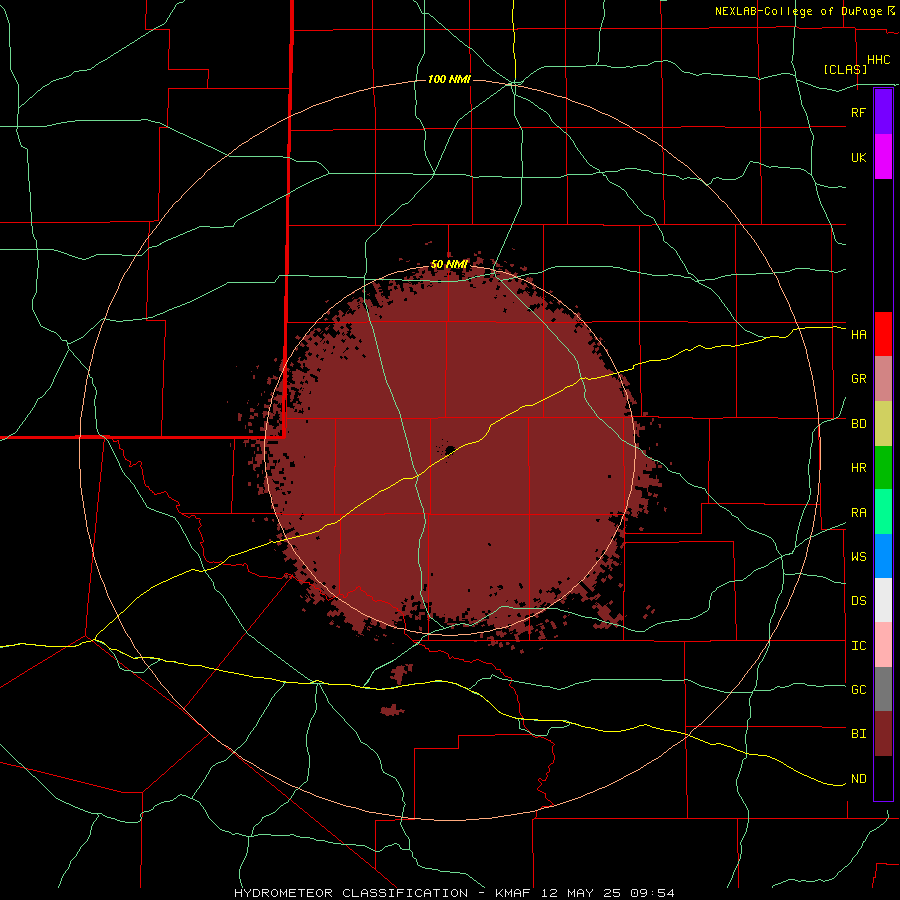Image resolution: width=900 pixels, height=900 pixels.
Task: Click the 09:54 timestamp in caption
Action: point(652,893)
